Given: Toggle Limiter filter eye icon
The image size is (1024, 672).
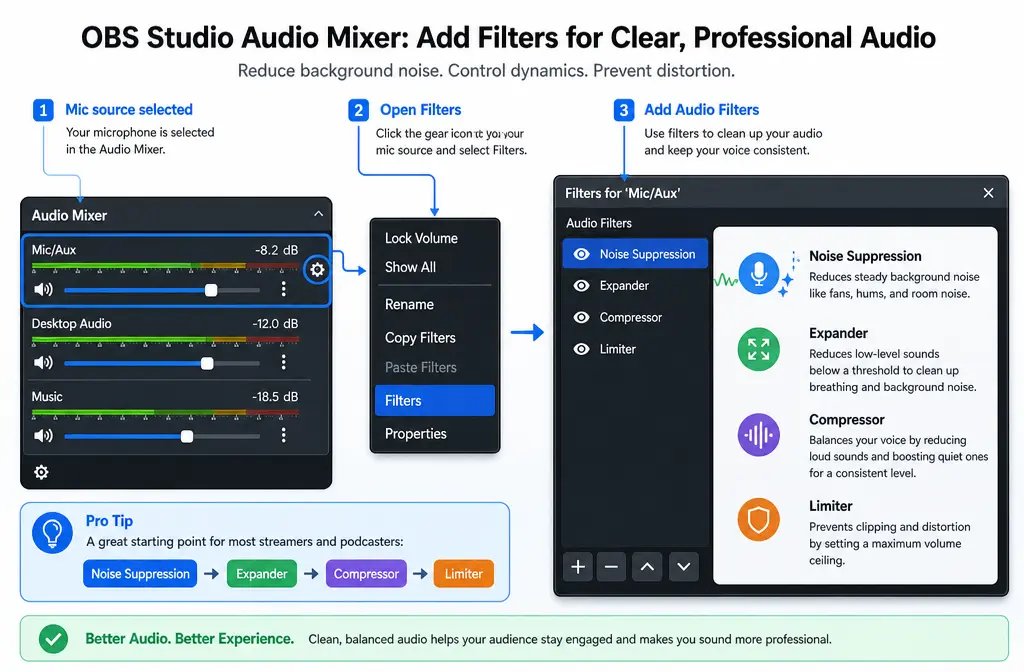Looking at the screenshot, I should tap(581, 349).
